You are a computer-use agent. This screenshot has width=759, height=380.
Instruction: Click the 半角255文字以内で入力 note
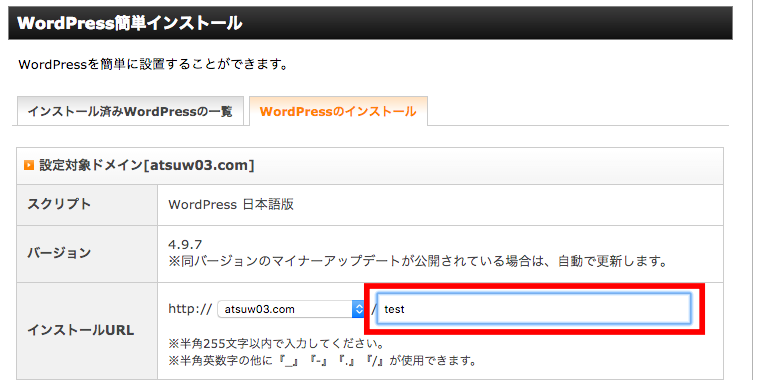[x=276, y=344]
